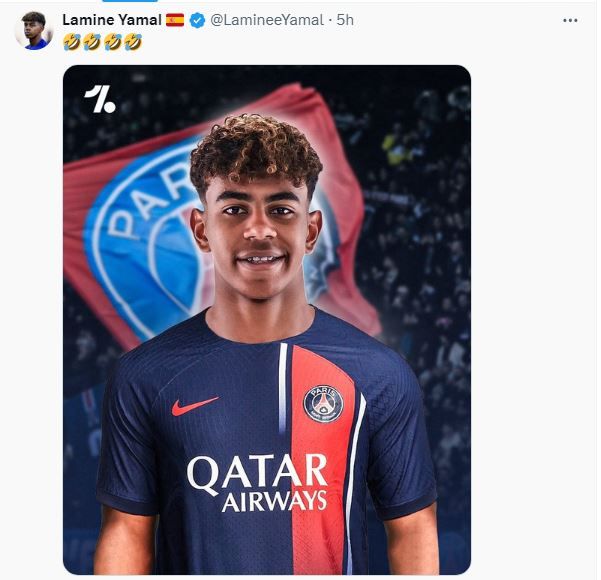Click the red center stripe of the jersey
Image resolution: width=601 pixels, height=580 pixels.
322,470
